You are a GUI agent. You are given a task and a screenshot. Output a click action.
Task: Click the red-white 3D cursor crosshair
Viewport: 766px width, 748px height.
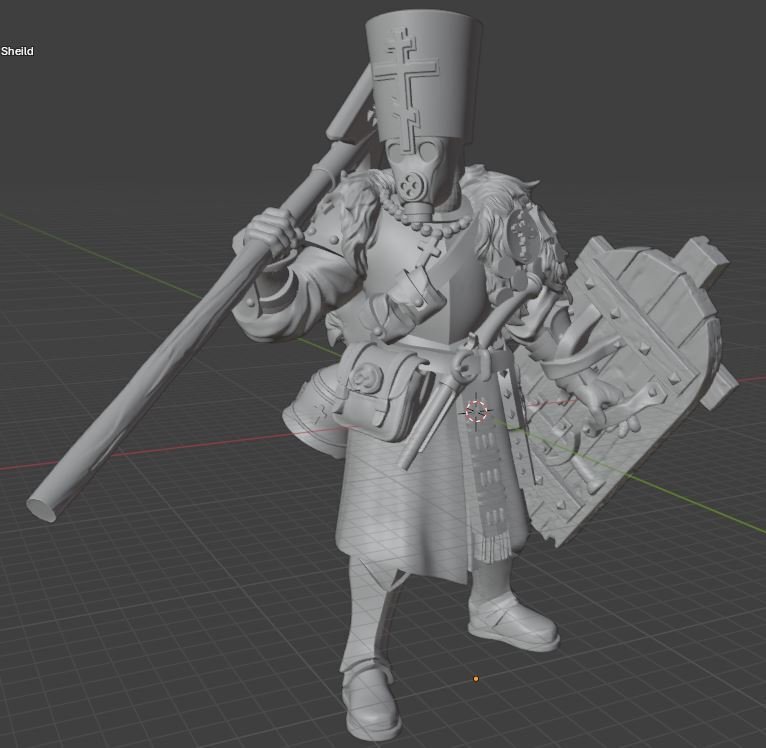(x=476, y=412)
